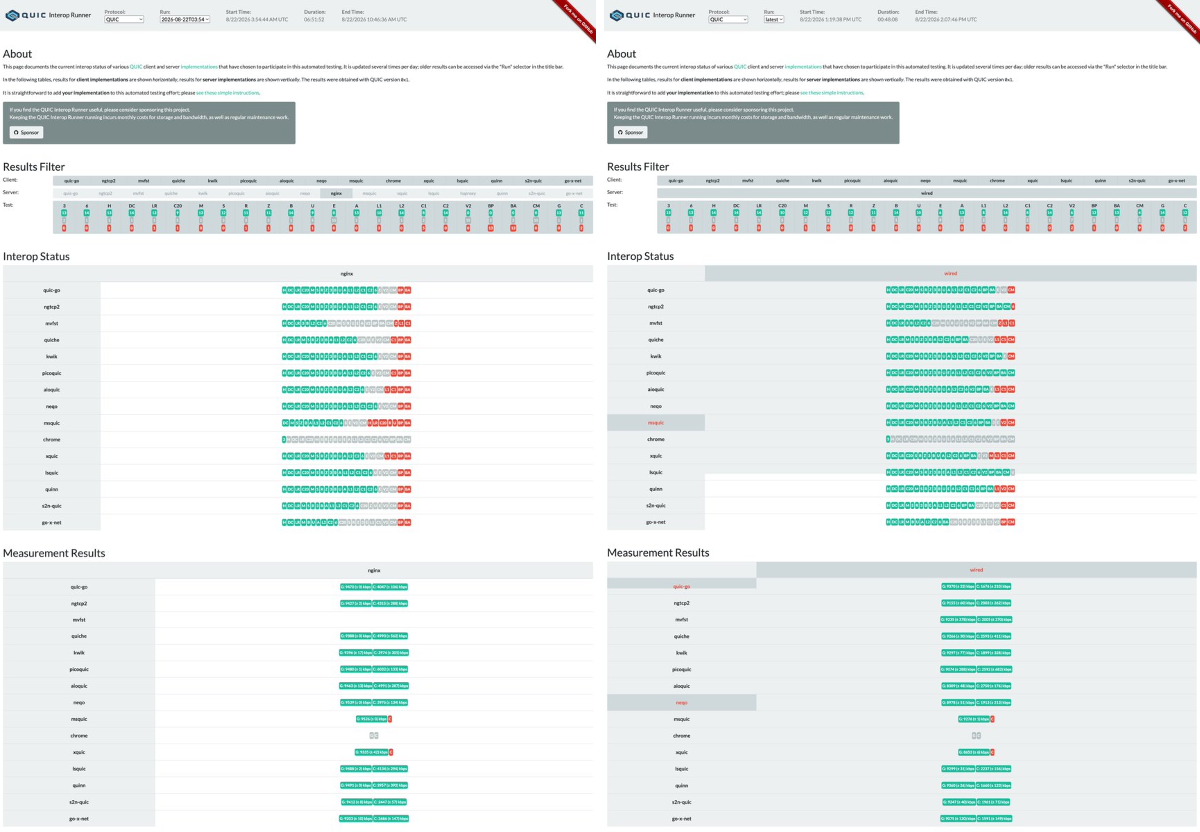Viewport: 1200px width, 832px height.
Task: Click the Sponsor button on the wired page
Action: [x=630, y=132]
